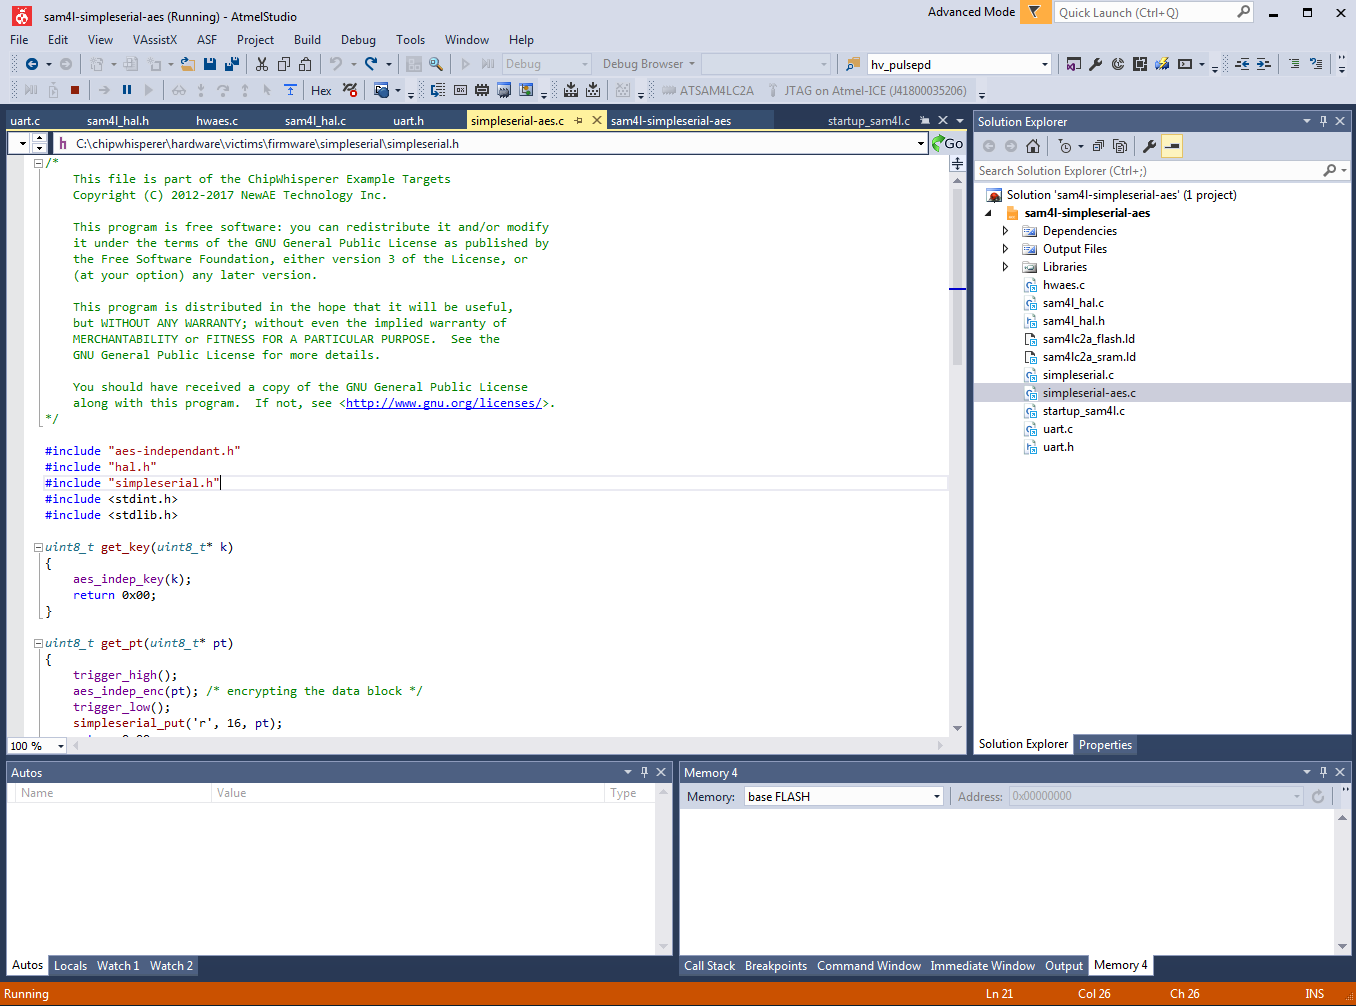Open Properties wrench in Solution Explorer
This screenshot has height=1006, width=1356.
pyautogui.click(x=1150, y=146)
